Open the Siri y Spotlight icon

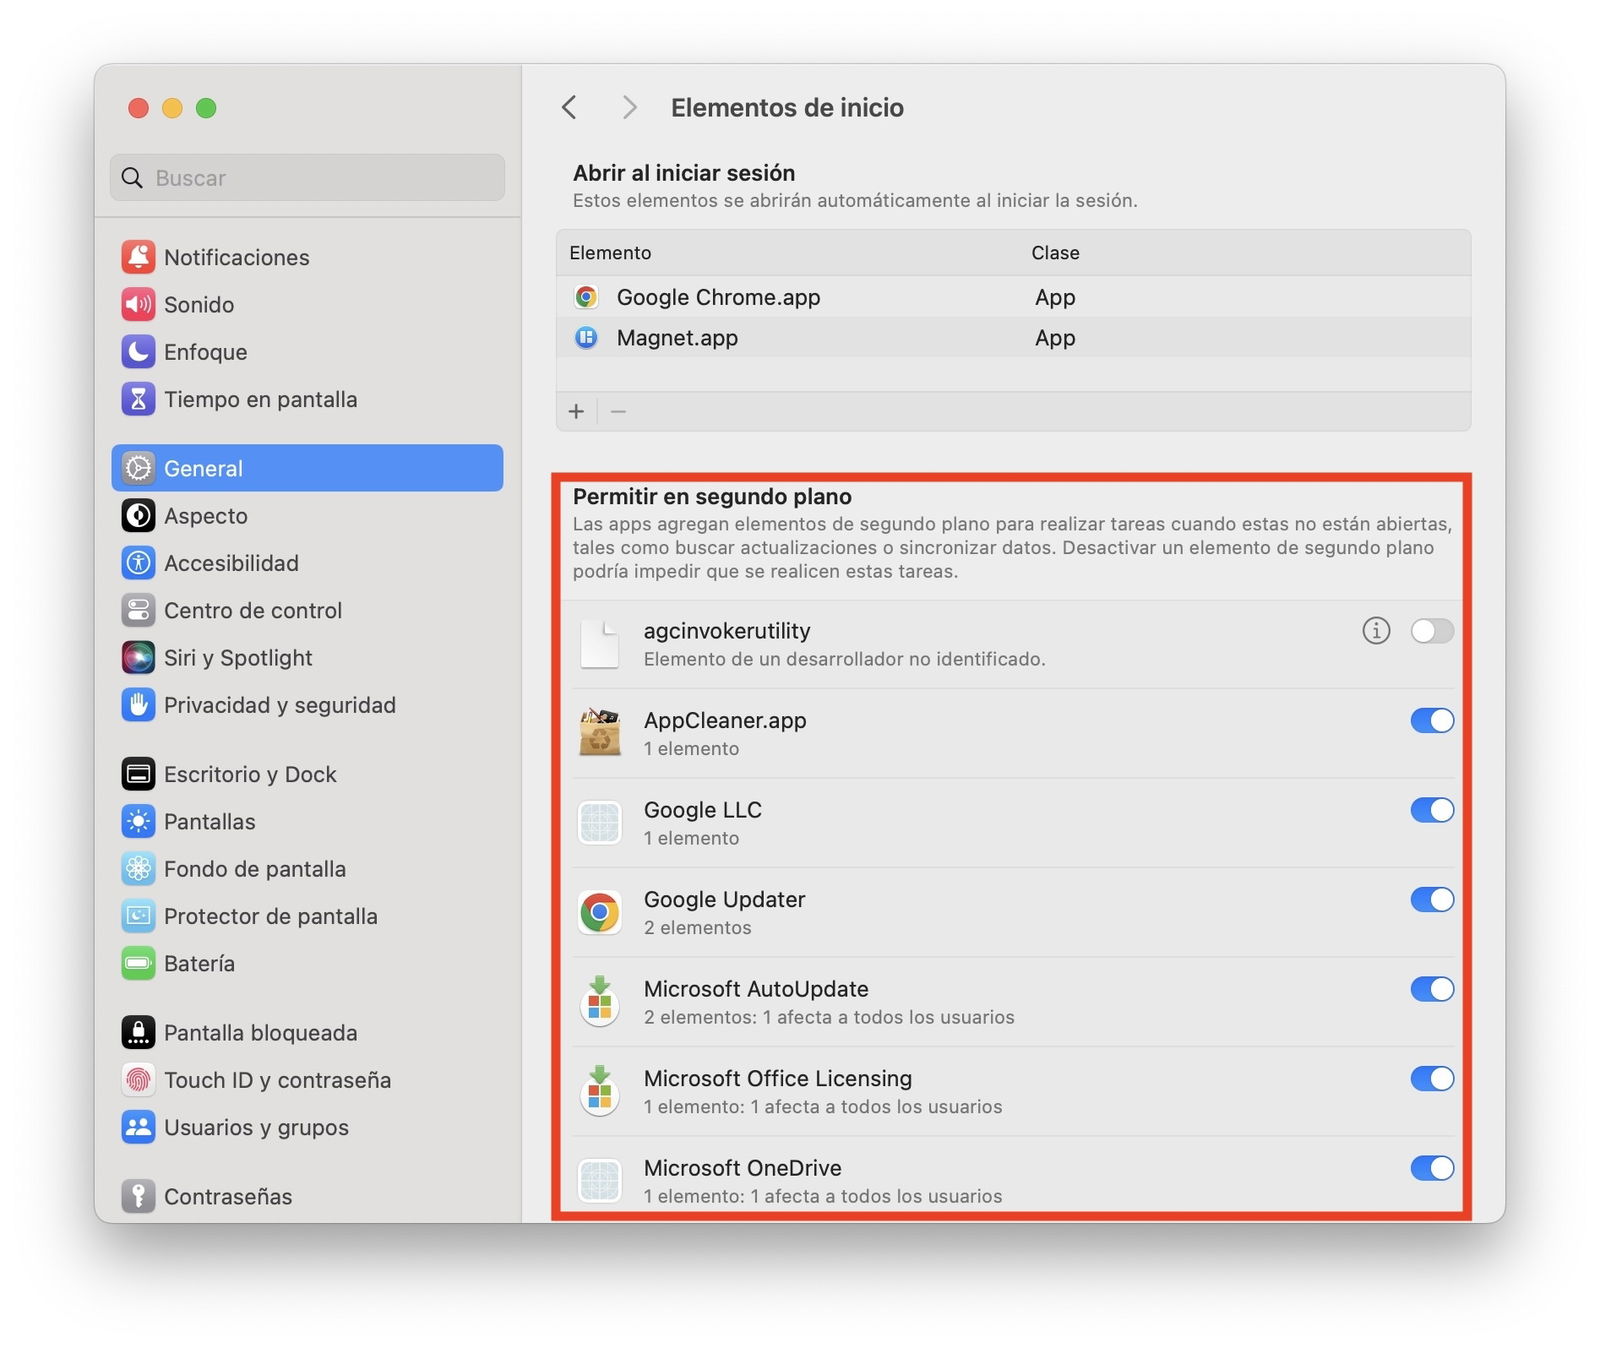click(138, 658)
